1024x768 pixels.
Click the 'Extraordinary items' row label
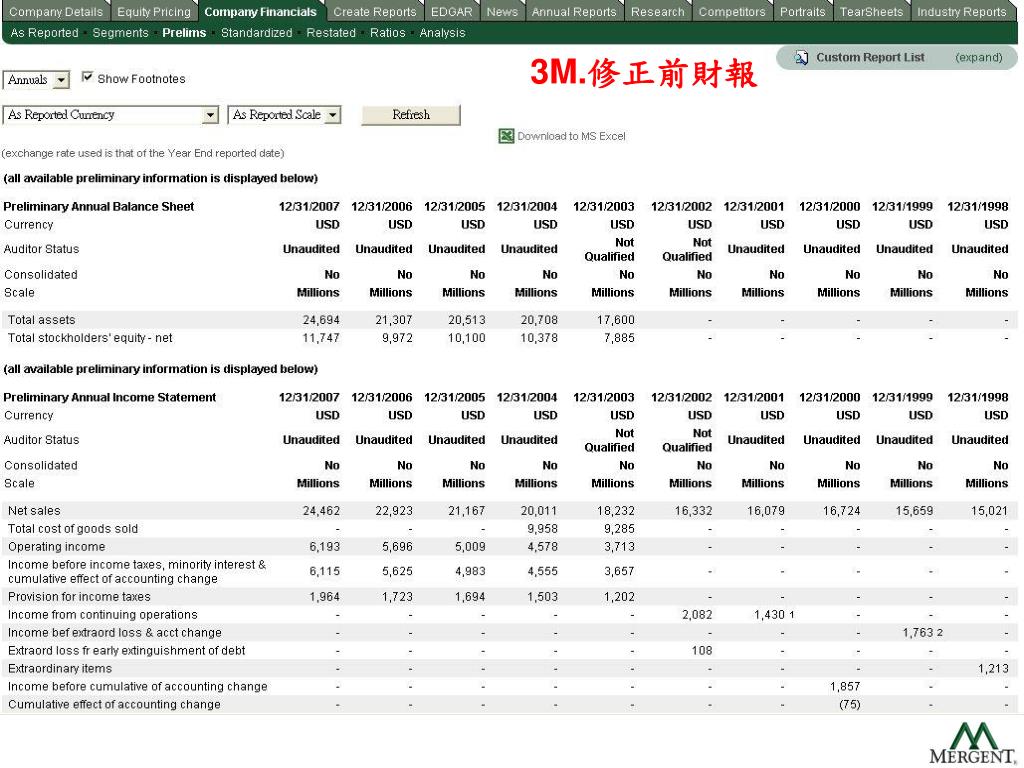click(x=59, y=669)
